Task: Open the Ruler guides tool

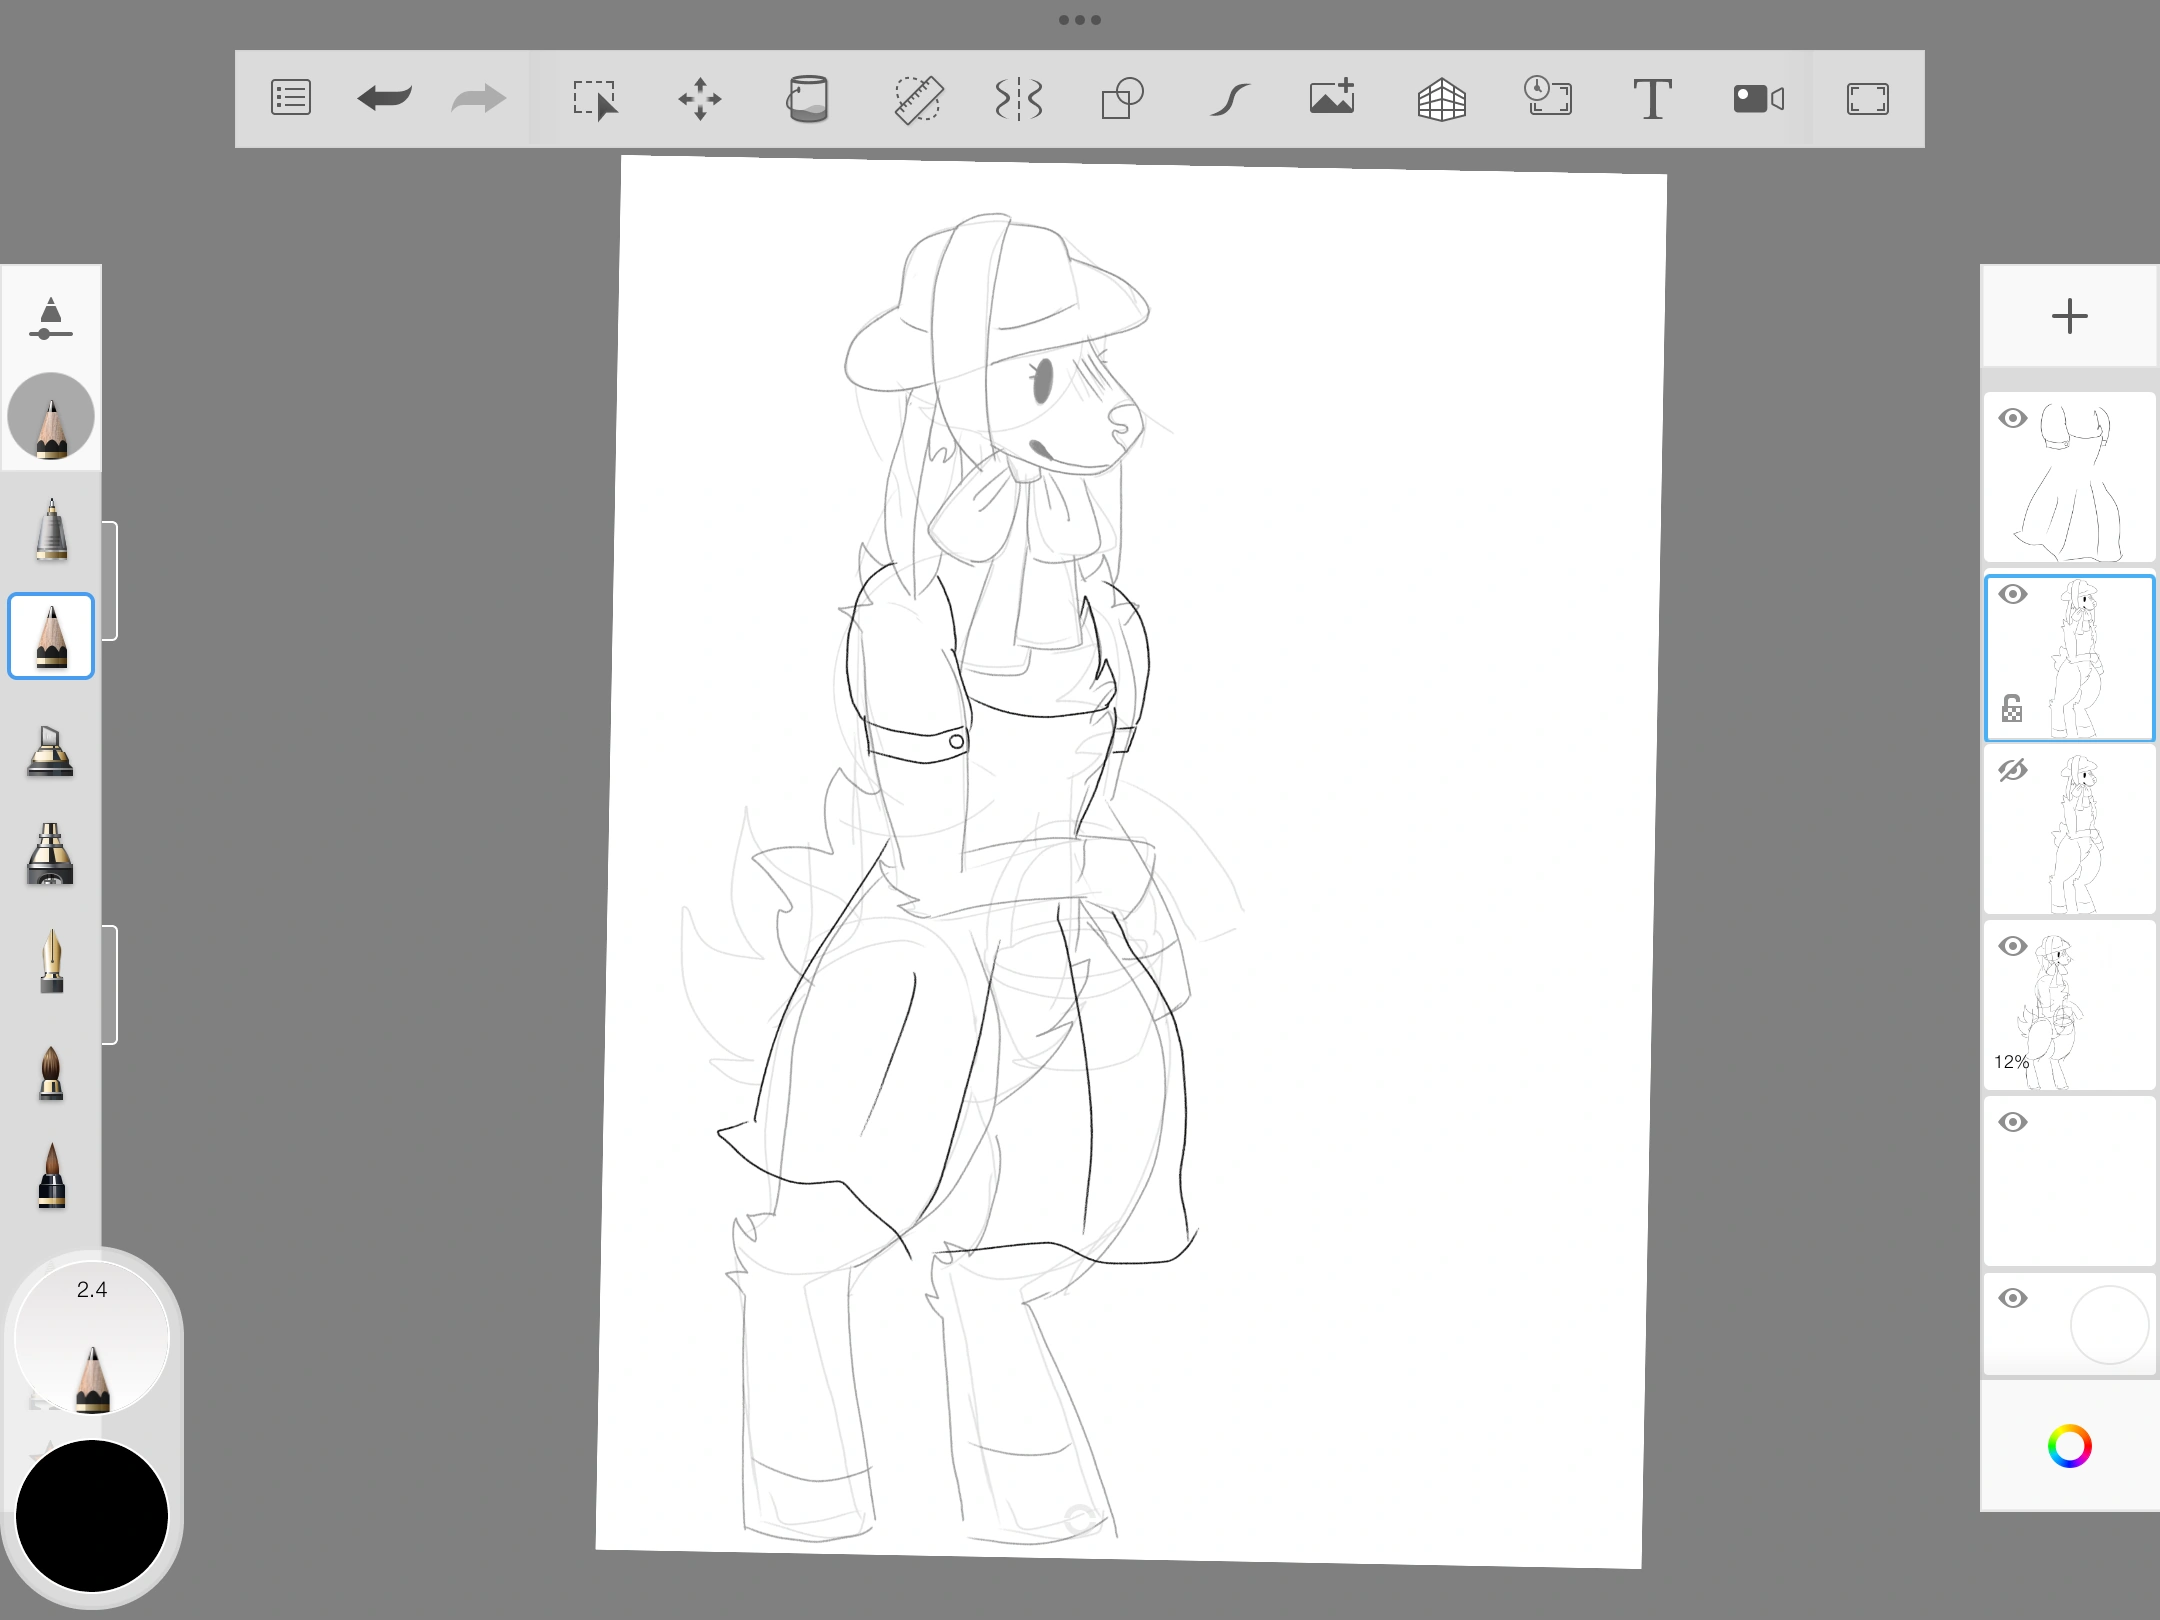Action: pos(917,99)
